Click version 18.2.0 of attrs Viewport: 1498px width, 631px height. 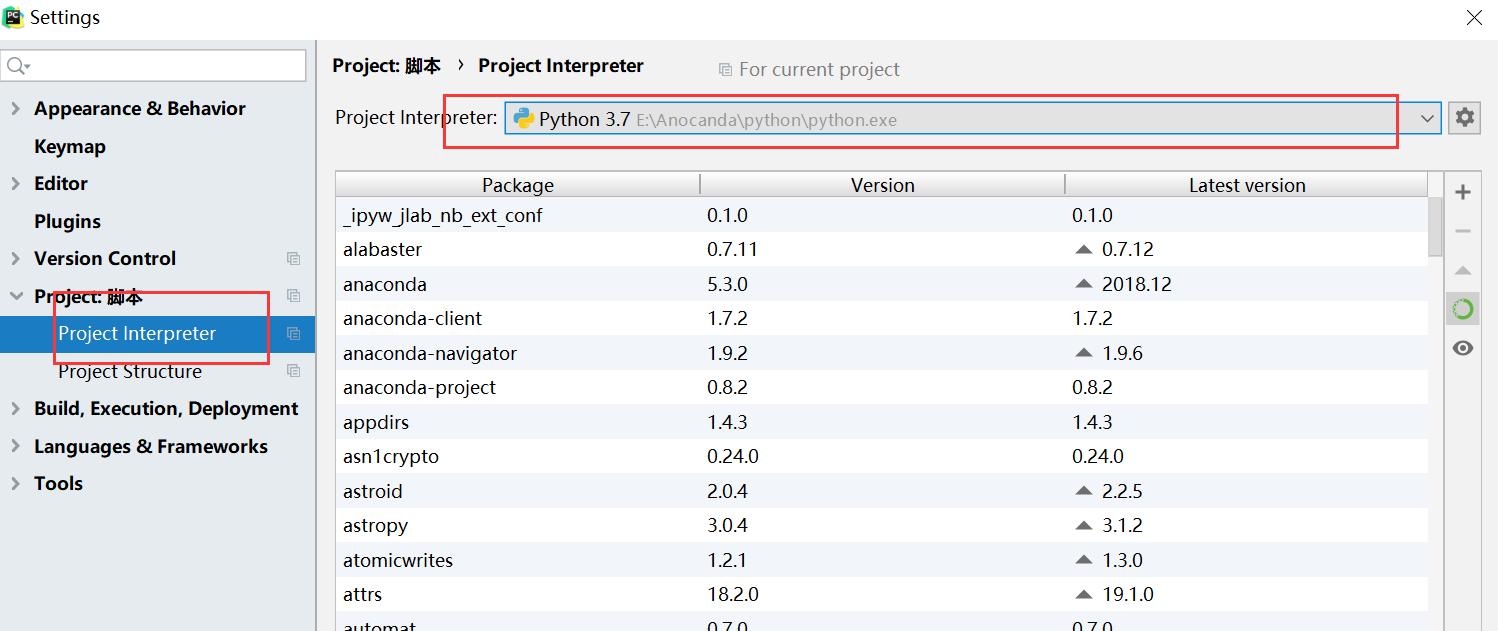point(733,594)
